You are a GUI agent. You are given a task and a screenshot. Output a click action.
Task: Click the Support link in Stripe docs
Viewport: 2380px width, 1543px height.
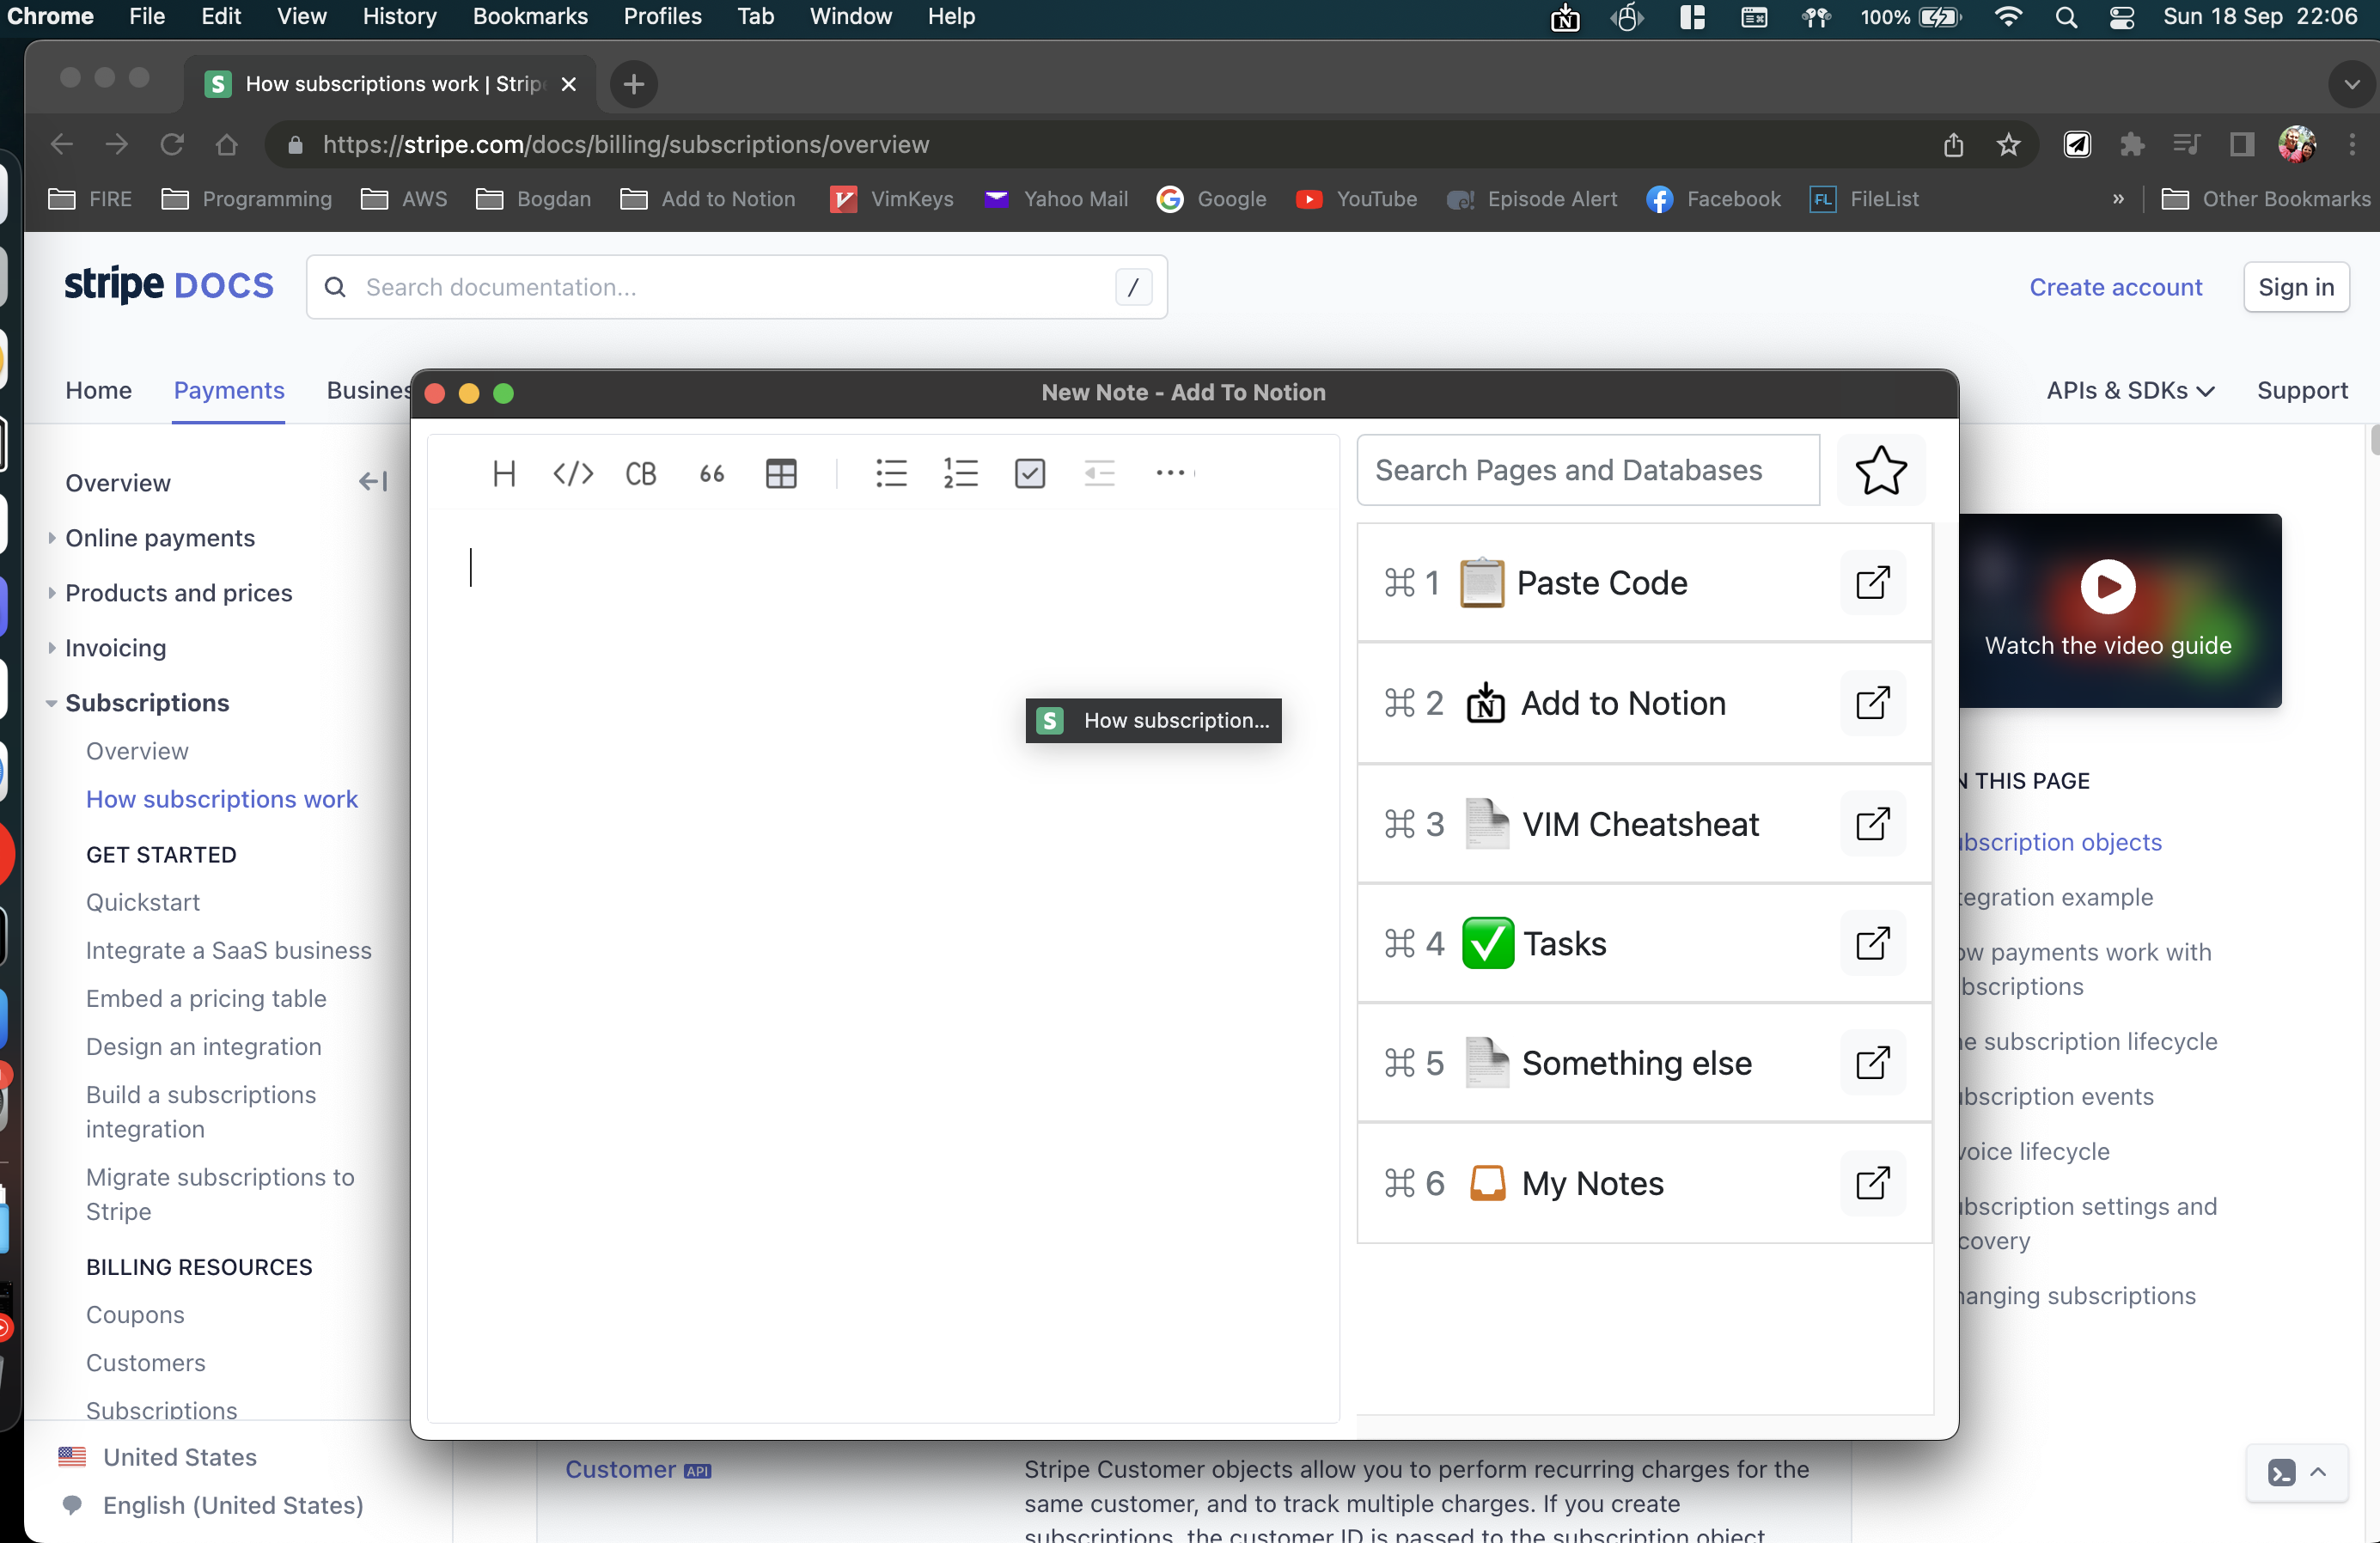pyautogui.click(x=2302, y=390)
